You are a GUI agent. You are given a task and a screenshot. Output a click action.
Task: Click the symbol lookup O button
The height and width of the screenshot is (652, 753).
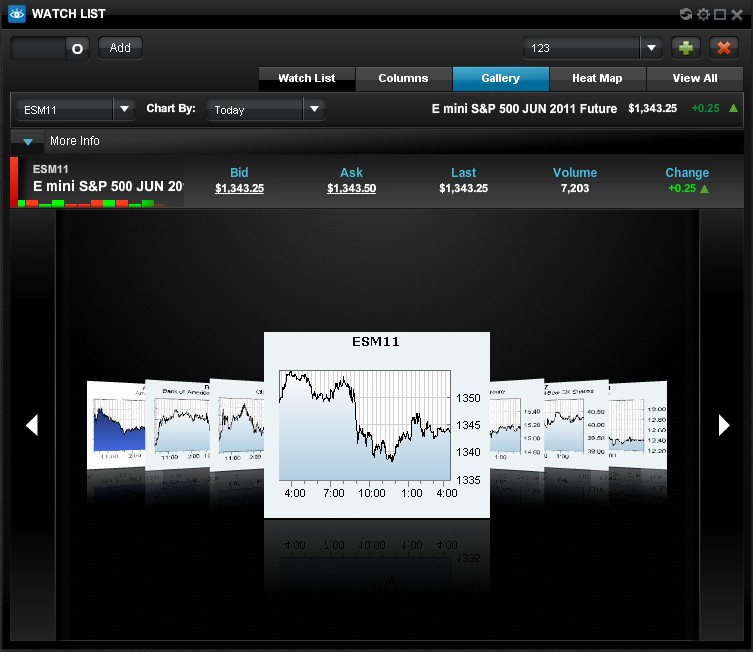tap(77, 48)
